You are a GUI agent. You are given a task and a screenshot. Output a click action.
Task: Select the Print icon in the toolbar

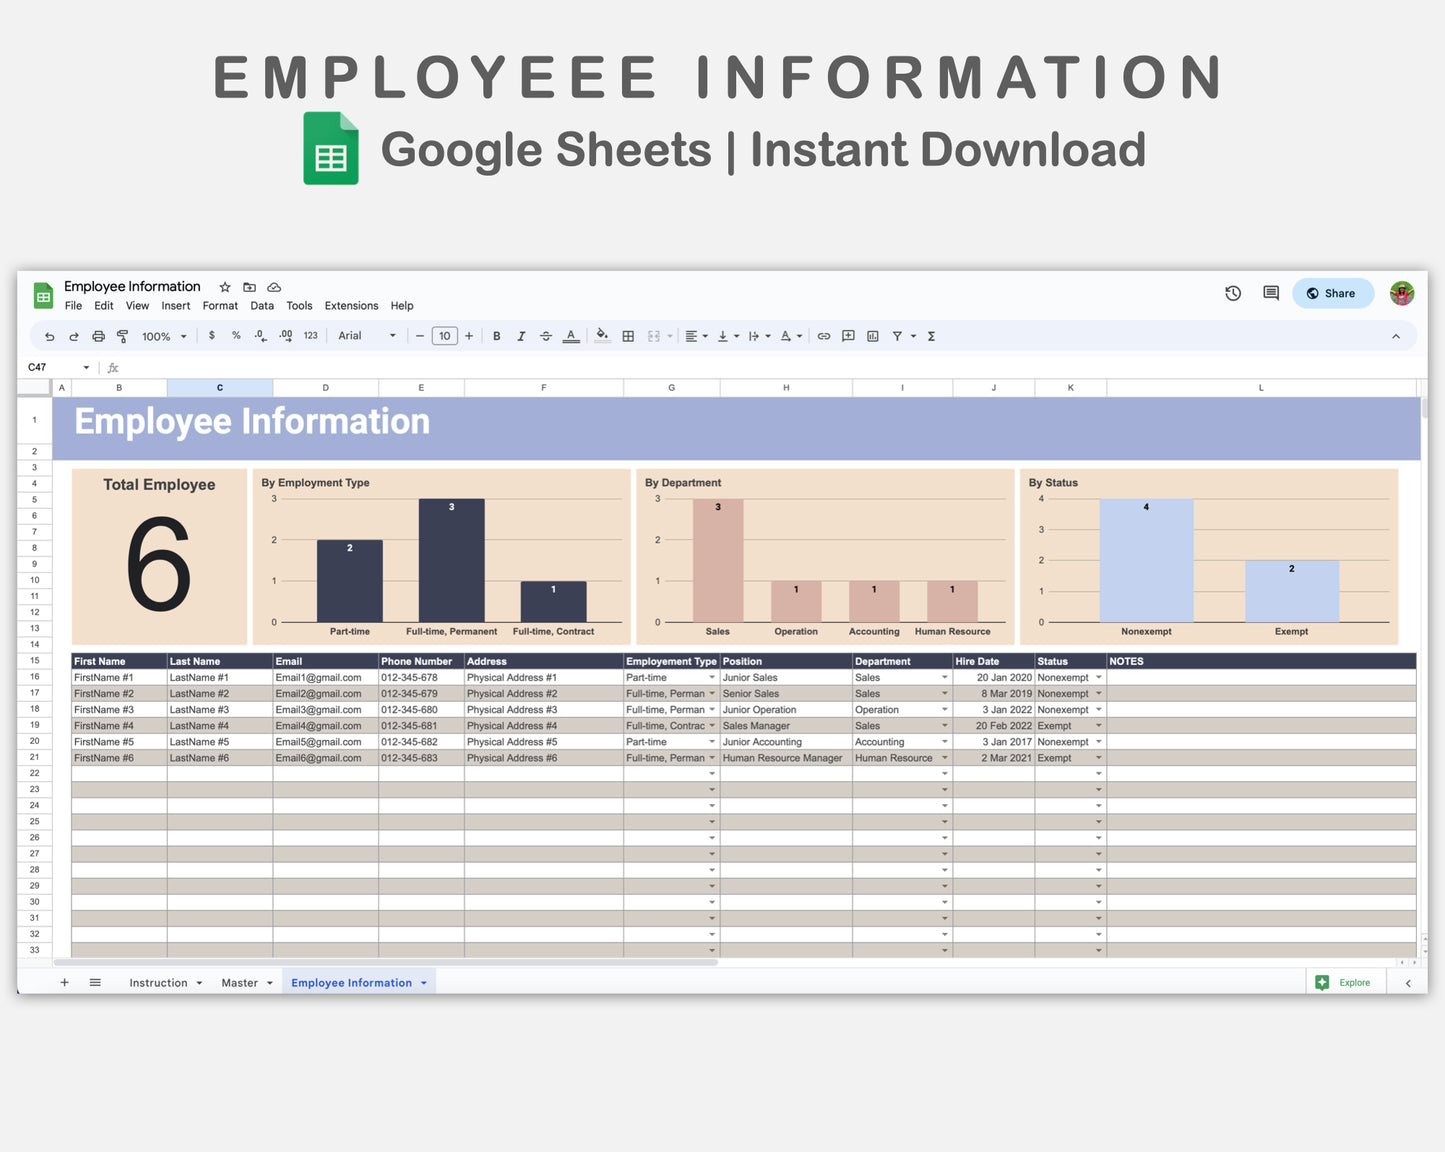98,336
